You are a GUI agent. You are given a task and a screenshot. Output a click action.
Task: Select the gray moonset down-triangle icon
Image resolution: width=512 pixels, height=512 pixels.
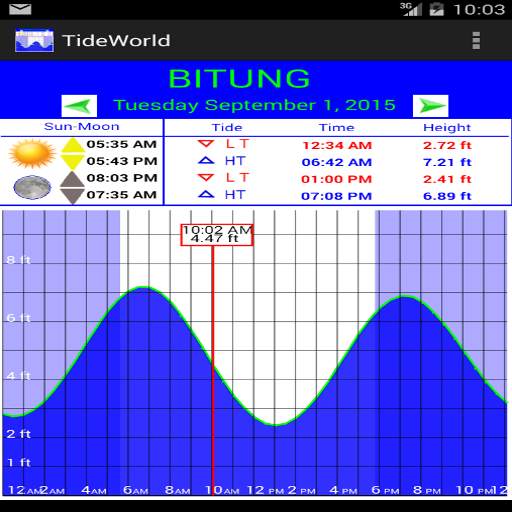point(72,196)
